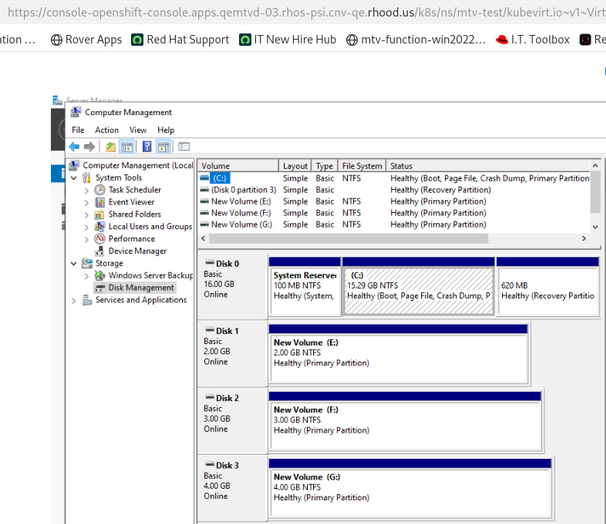The image size is (606, 524).
Task: Click the File System column header
Action: (x=361, y=166)
